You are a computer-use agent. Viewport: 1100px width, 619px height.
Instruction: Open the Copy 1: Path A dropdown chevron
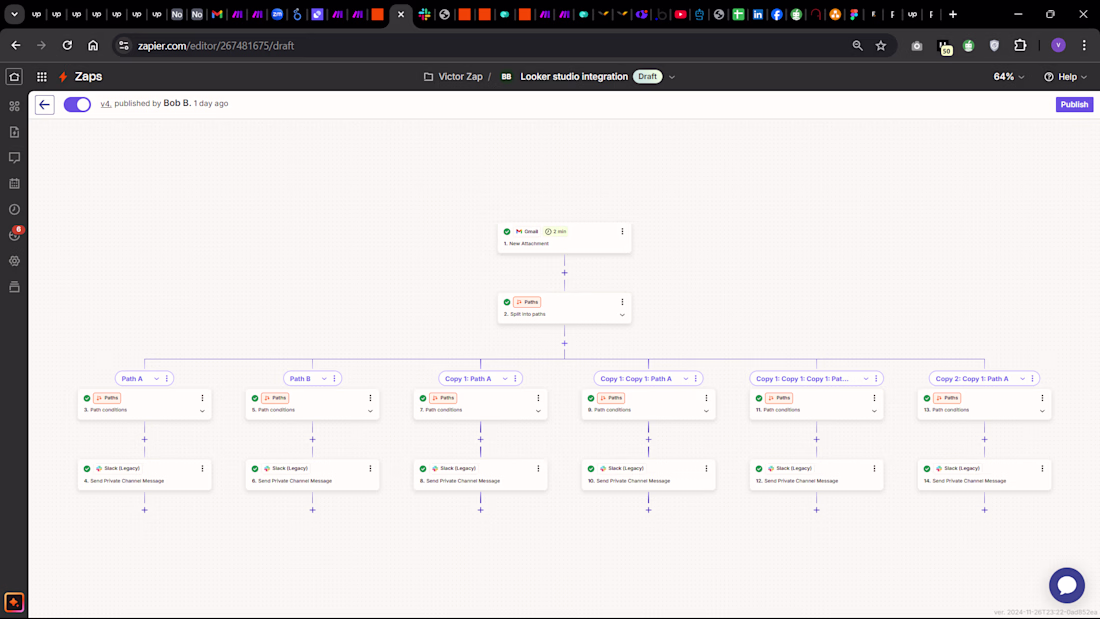pos(505,379)
